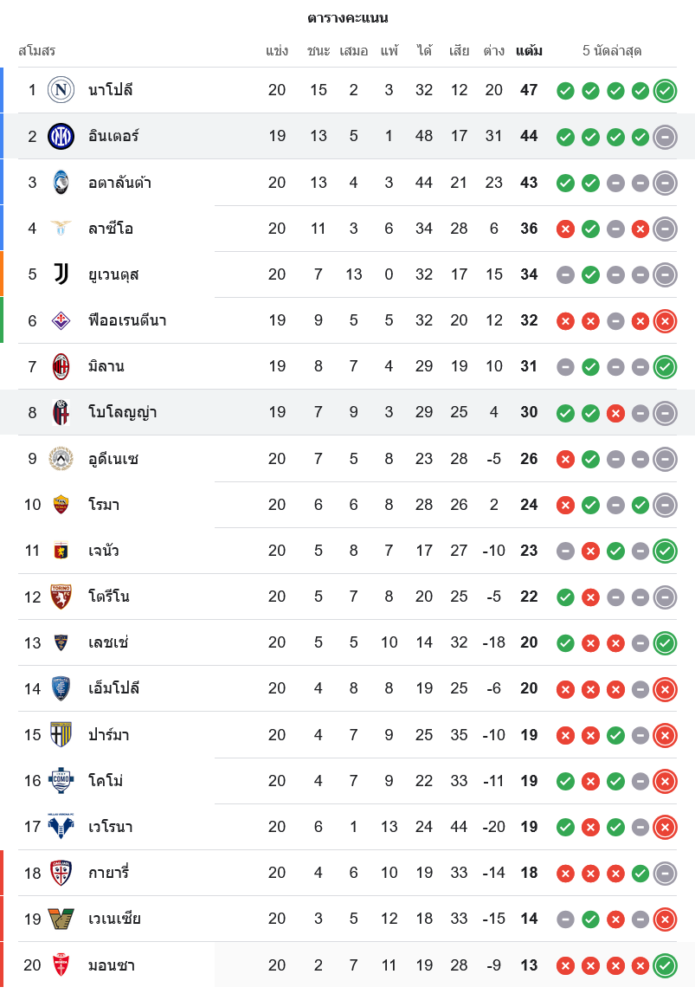The height and width of the screenshot is (1000, 695).
Task: Click the แต้ม column header
Action: (x=529, y=50)
